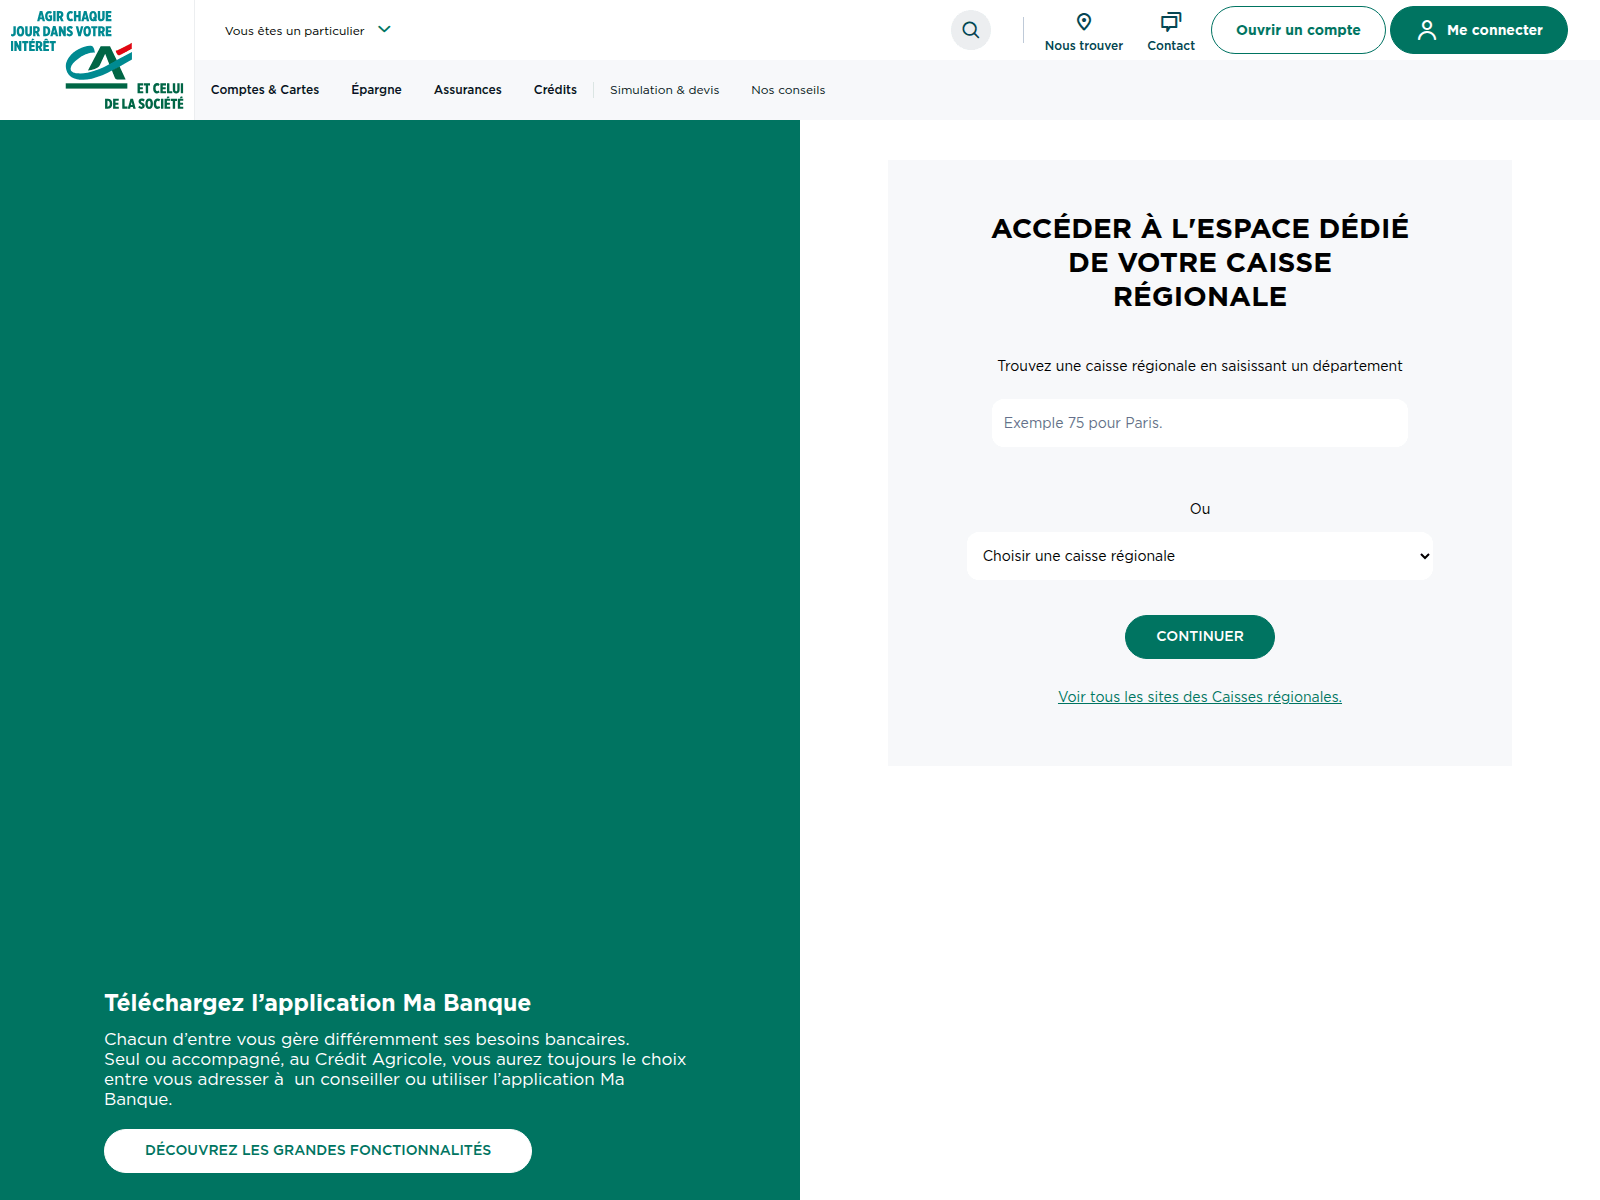Screen dimensions: 1600x1200
Task: Expand the 'Vous êtes un particulier' chevron
Action: (385, 30)
